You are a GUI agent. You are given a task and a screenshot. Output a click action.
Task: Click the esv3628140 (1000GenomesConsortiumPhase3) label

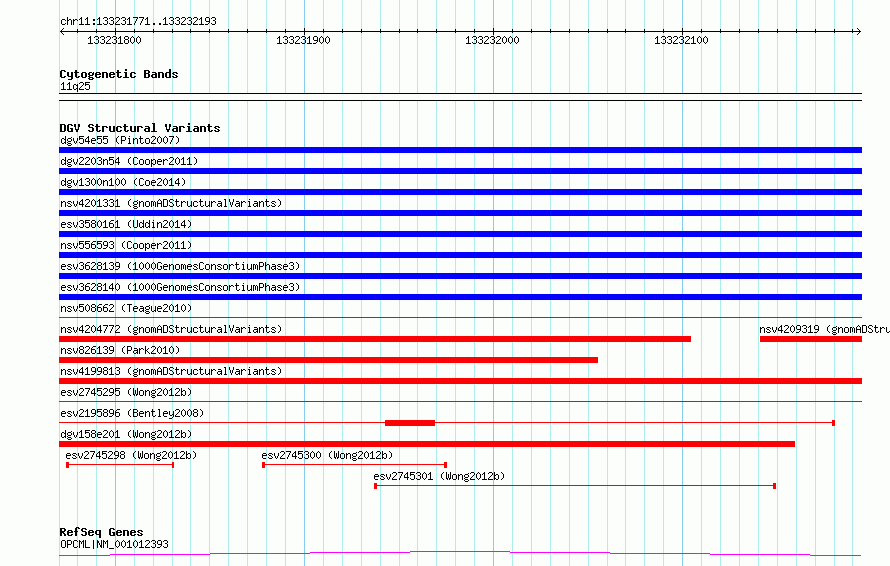click(180, 287)
